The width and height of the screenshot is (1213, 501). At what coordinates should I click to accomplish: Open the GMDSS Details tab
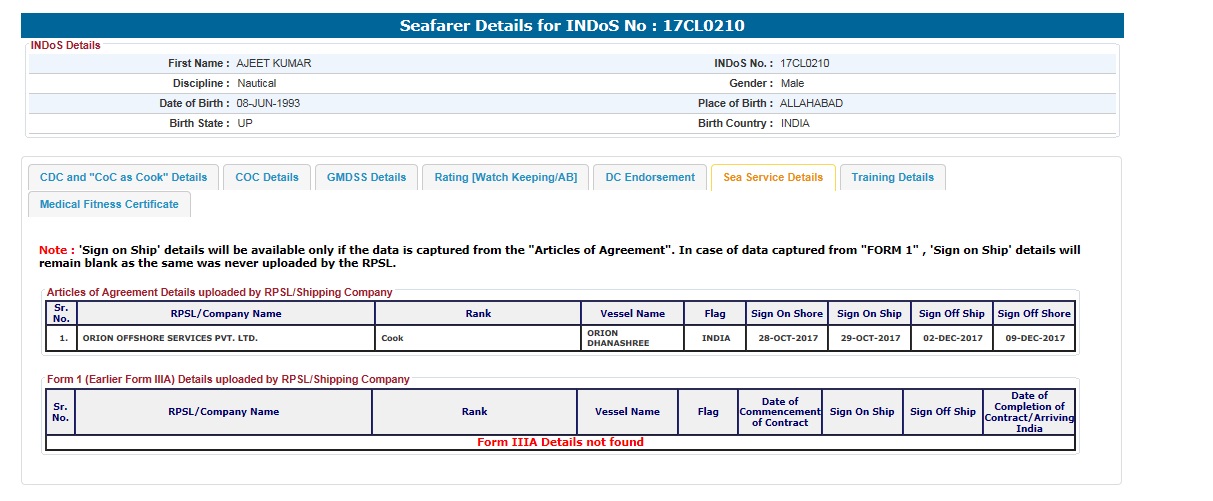[x=367, y=177]
